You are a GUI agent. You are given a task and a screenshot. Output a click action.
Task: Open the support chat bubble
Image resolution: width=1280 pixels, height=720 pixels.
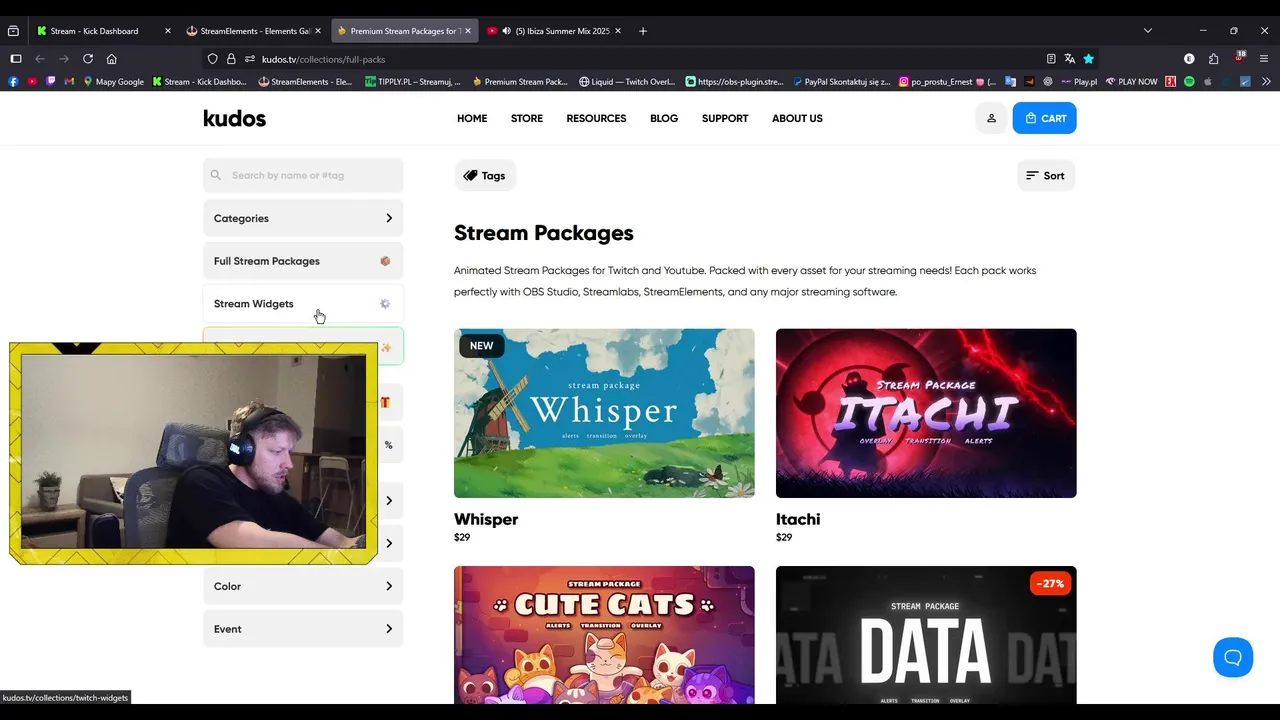coord(1233,657)
